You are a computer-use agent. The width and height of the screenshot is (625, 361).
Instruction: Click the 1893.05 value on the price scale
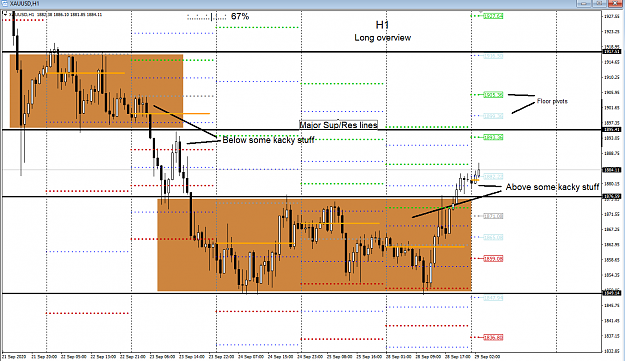tap(612, 138)
